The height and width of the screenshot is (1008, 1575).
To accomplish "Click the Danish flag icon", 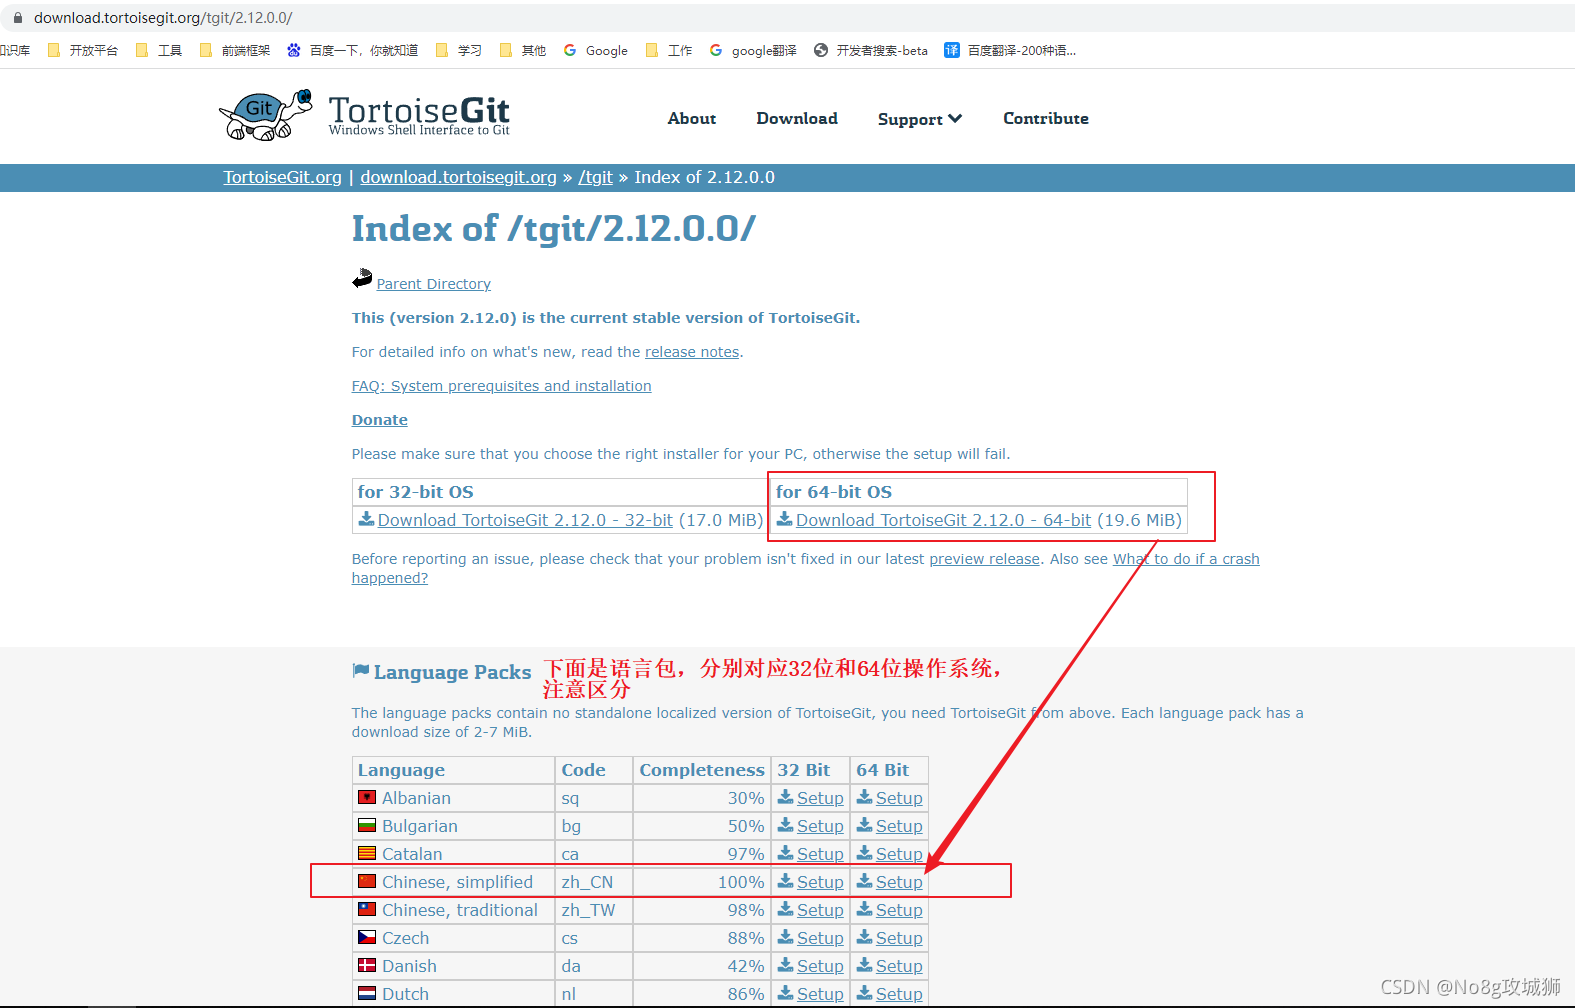I will pyautogui.click(x=367, y=965).
